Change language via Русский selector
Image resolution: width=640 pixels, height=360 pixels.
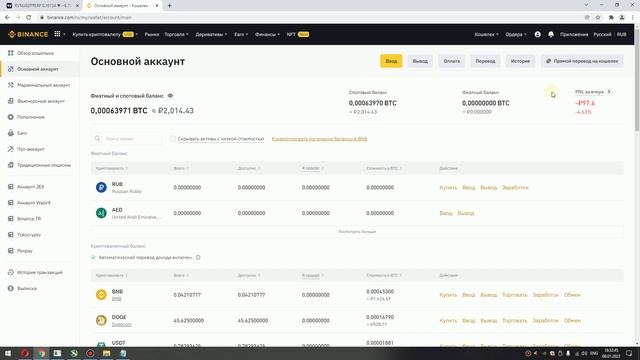click(x=602, y=34)
